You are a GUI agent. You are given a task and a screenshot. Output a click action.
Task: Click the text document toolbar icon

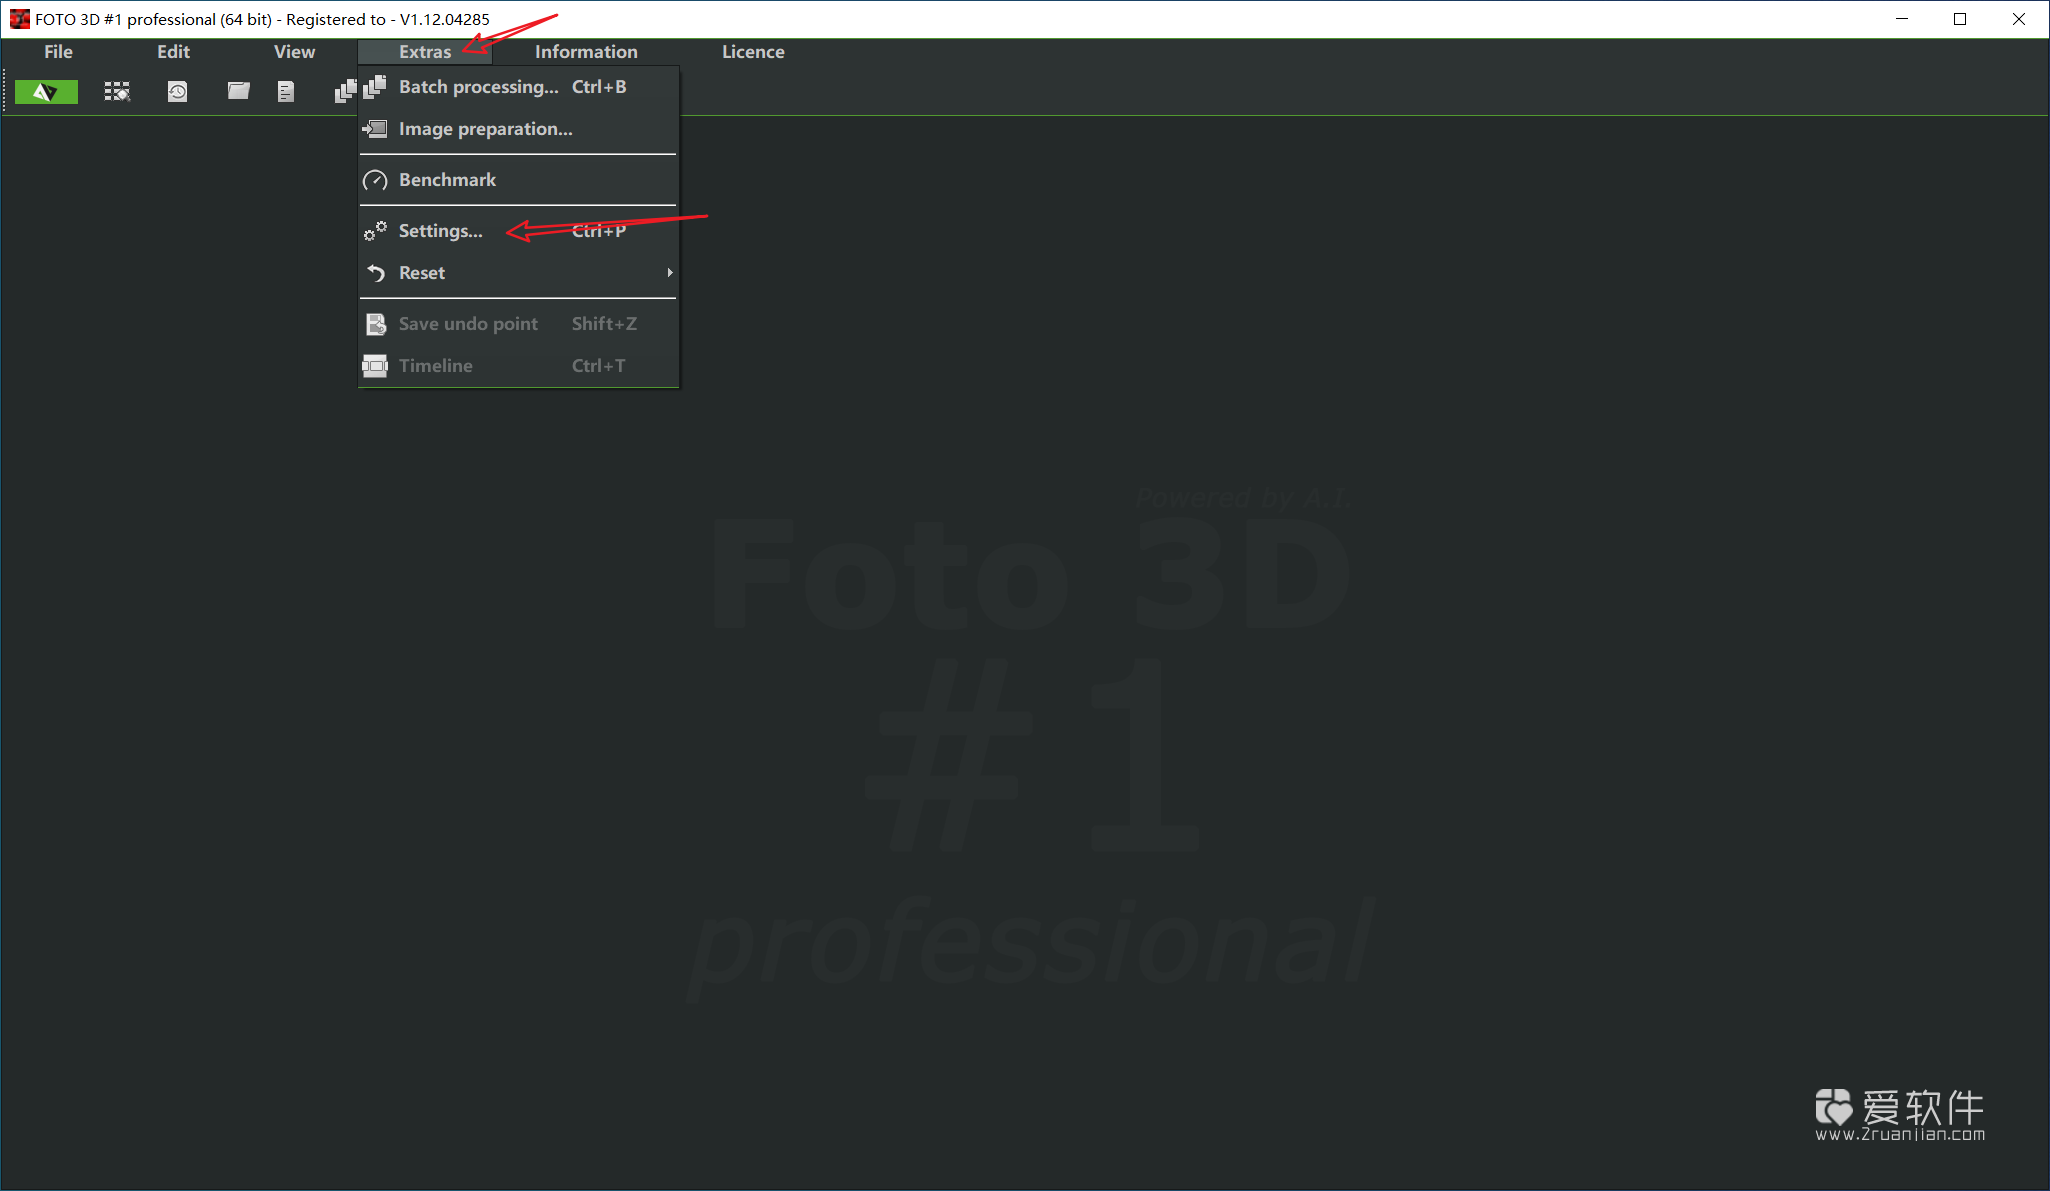pyautogui.click(x=286, y=92)
